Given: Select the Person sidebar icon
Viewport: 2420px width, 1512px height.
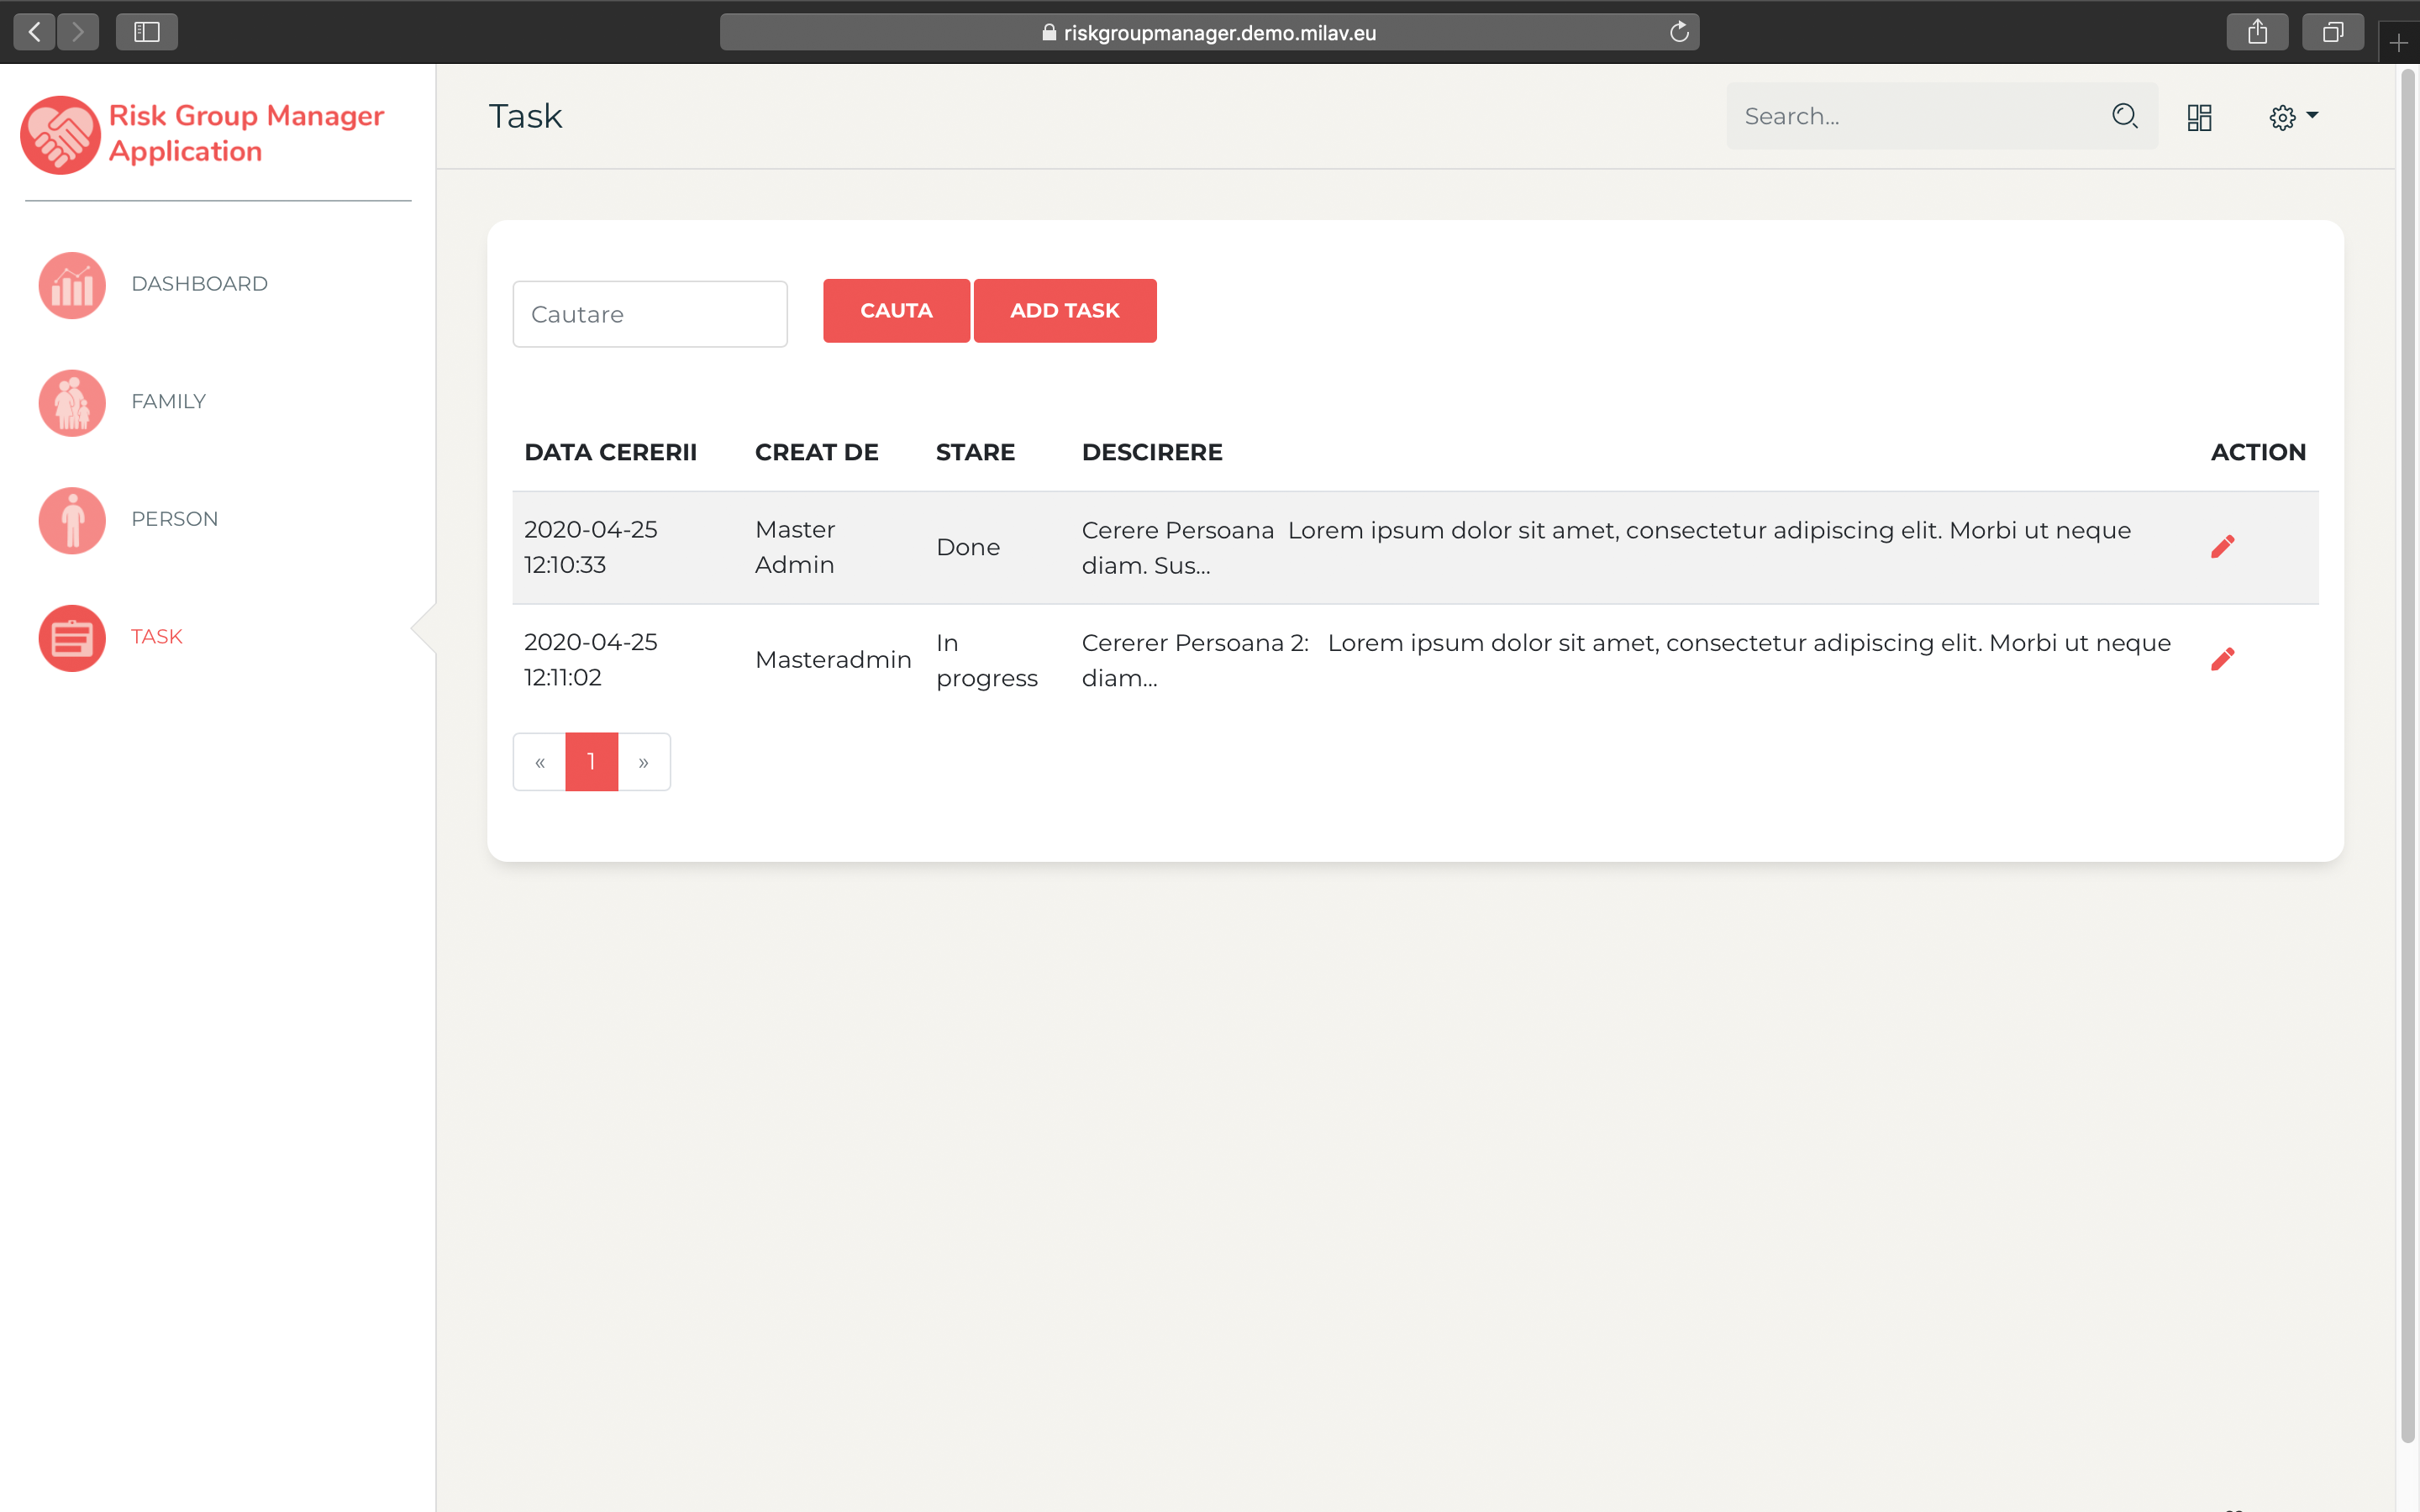Looking at the screenshot, I should pyautogui.click(x=72, y=520).
